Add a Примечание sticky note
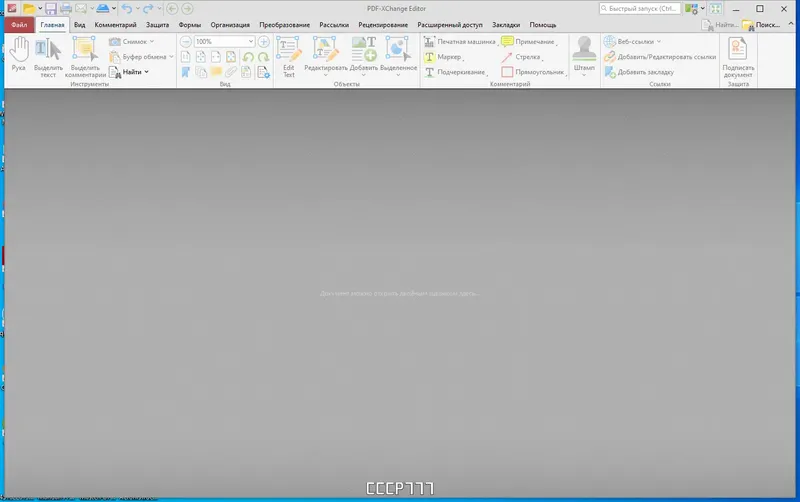Screen dimensions: 800x502 pos(528,41)
